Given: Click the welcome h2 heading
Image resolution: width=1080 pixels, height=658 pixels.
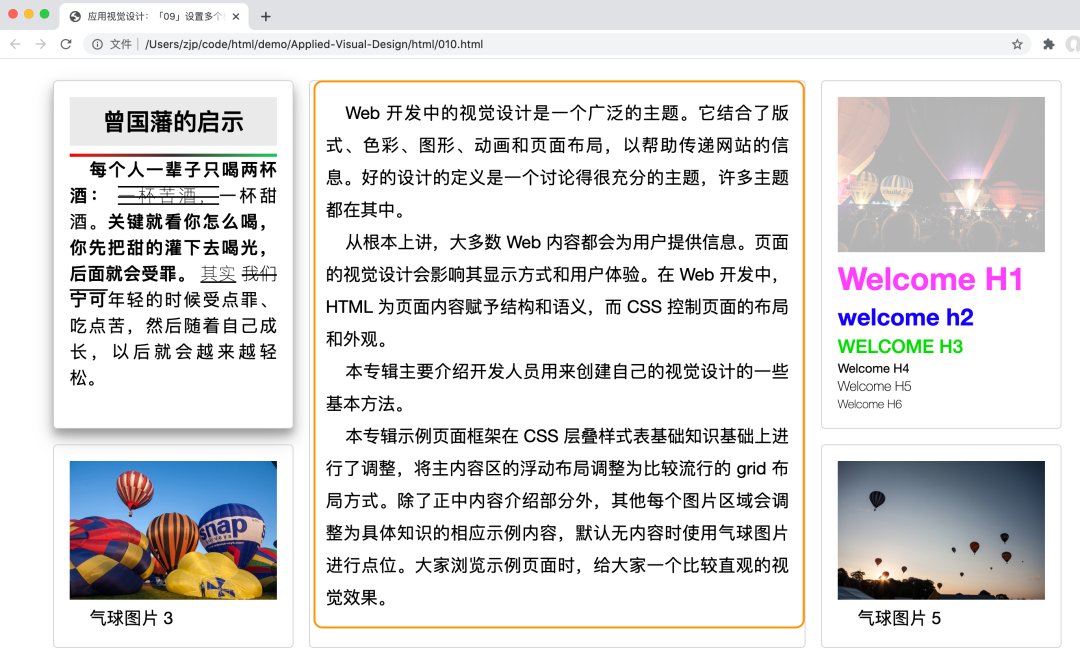Looking at the screenshot, I should click(x=906, y=317).
